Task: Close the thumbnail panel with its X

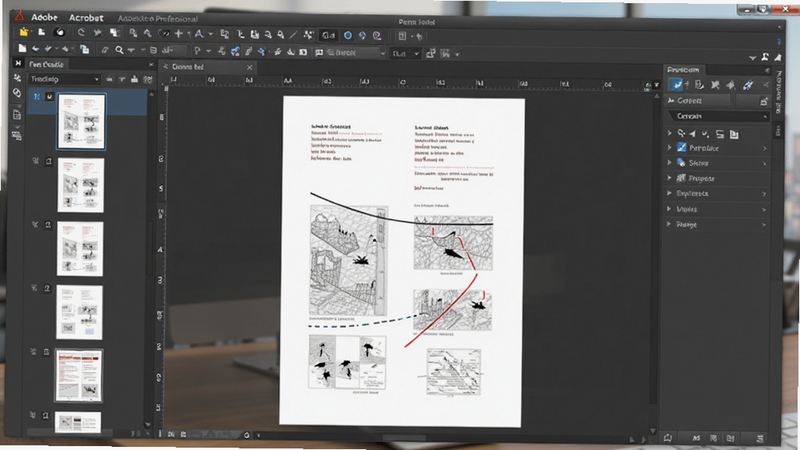Action: [151, 65]
